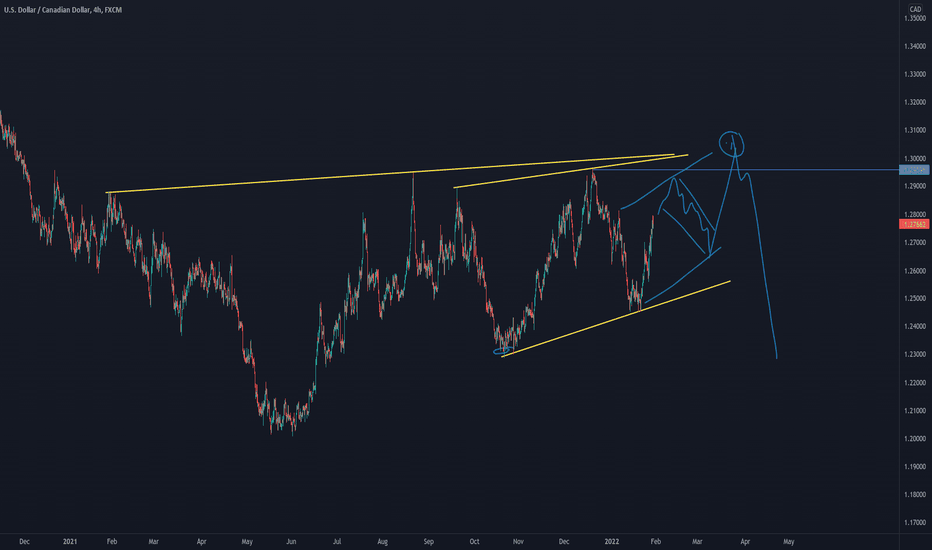Click the 2021 label on time axis
The width and height of the screenshot is (932, 550).
tap(70, 542)
